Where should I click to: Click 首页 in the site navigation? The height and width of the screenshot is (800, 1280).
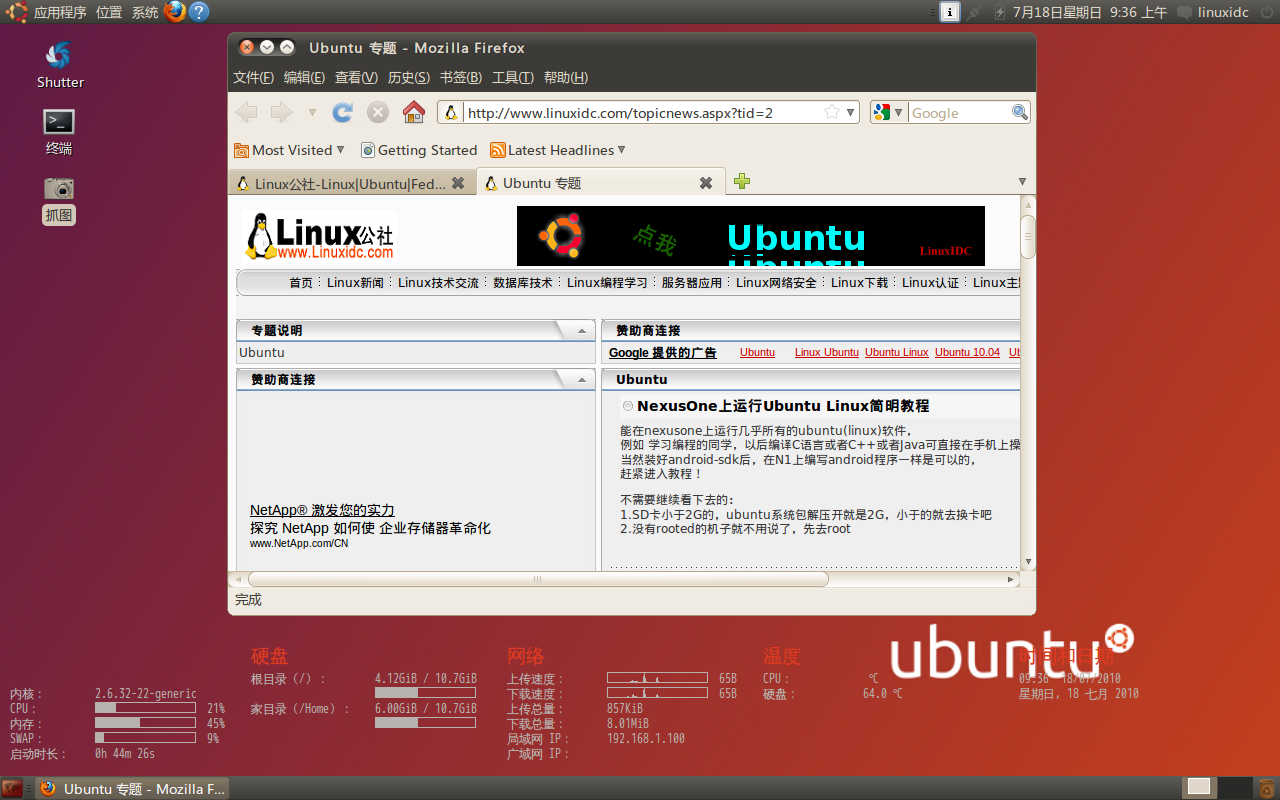(x=301, y=283)
